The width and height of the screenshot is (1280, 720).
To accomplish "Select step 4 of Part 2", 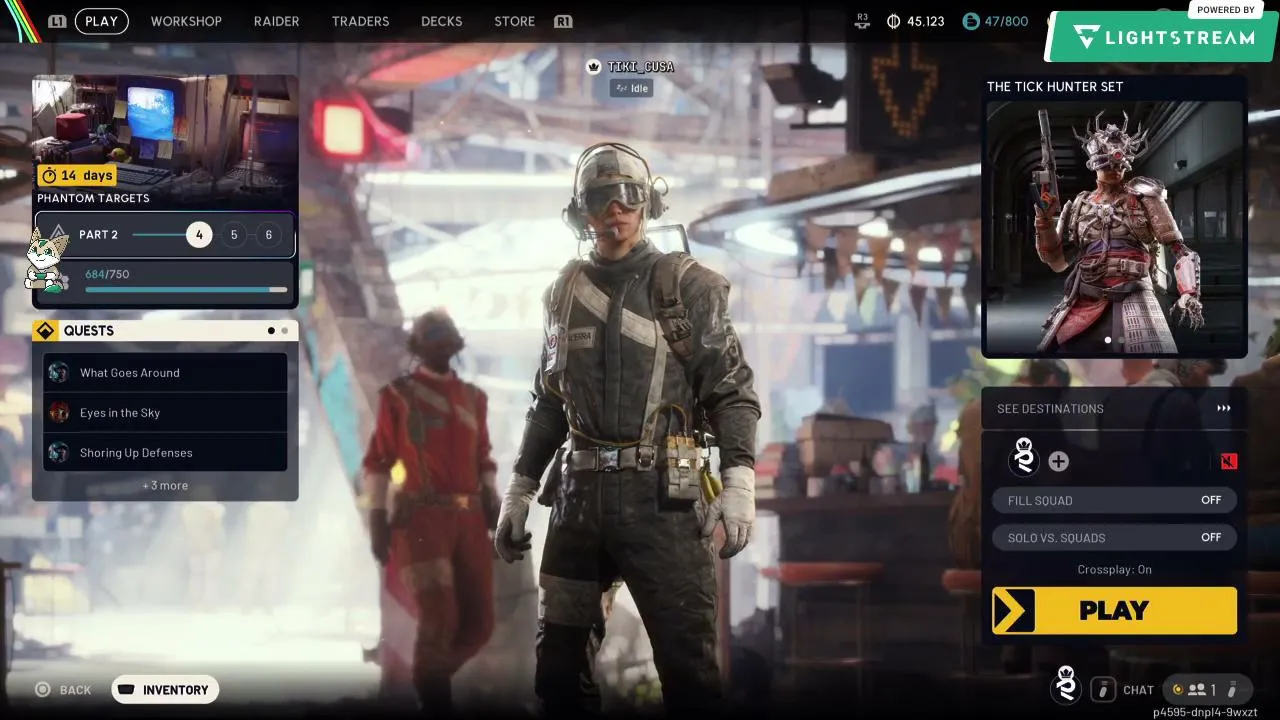I will pyautogui.click(x=199, y=235).
